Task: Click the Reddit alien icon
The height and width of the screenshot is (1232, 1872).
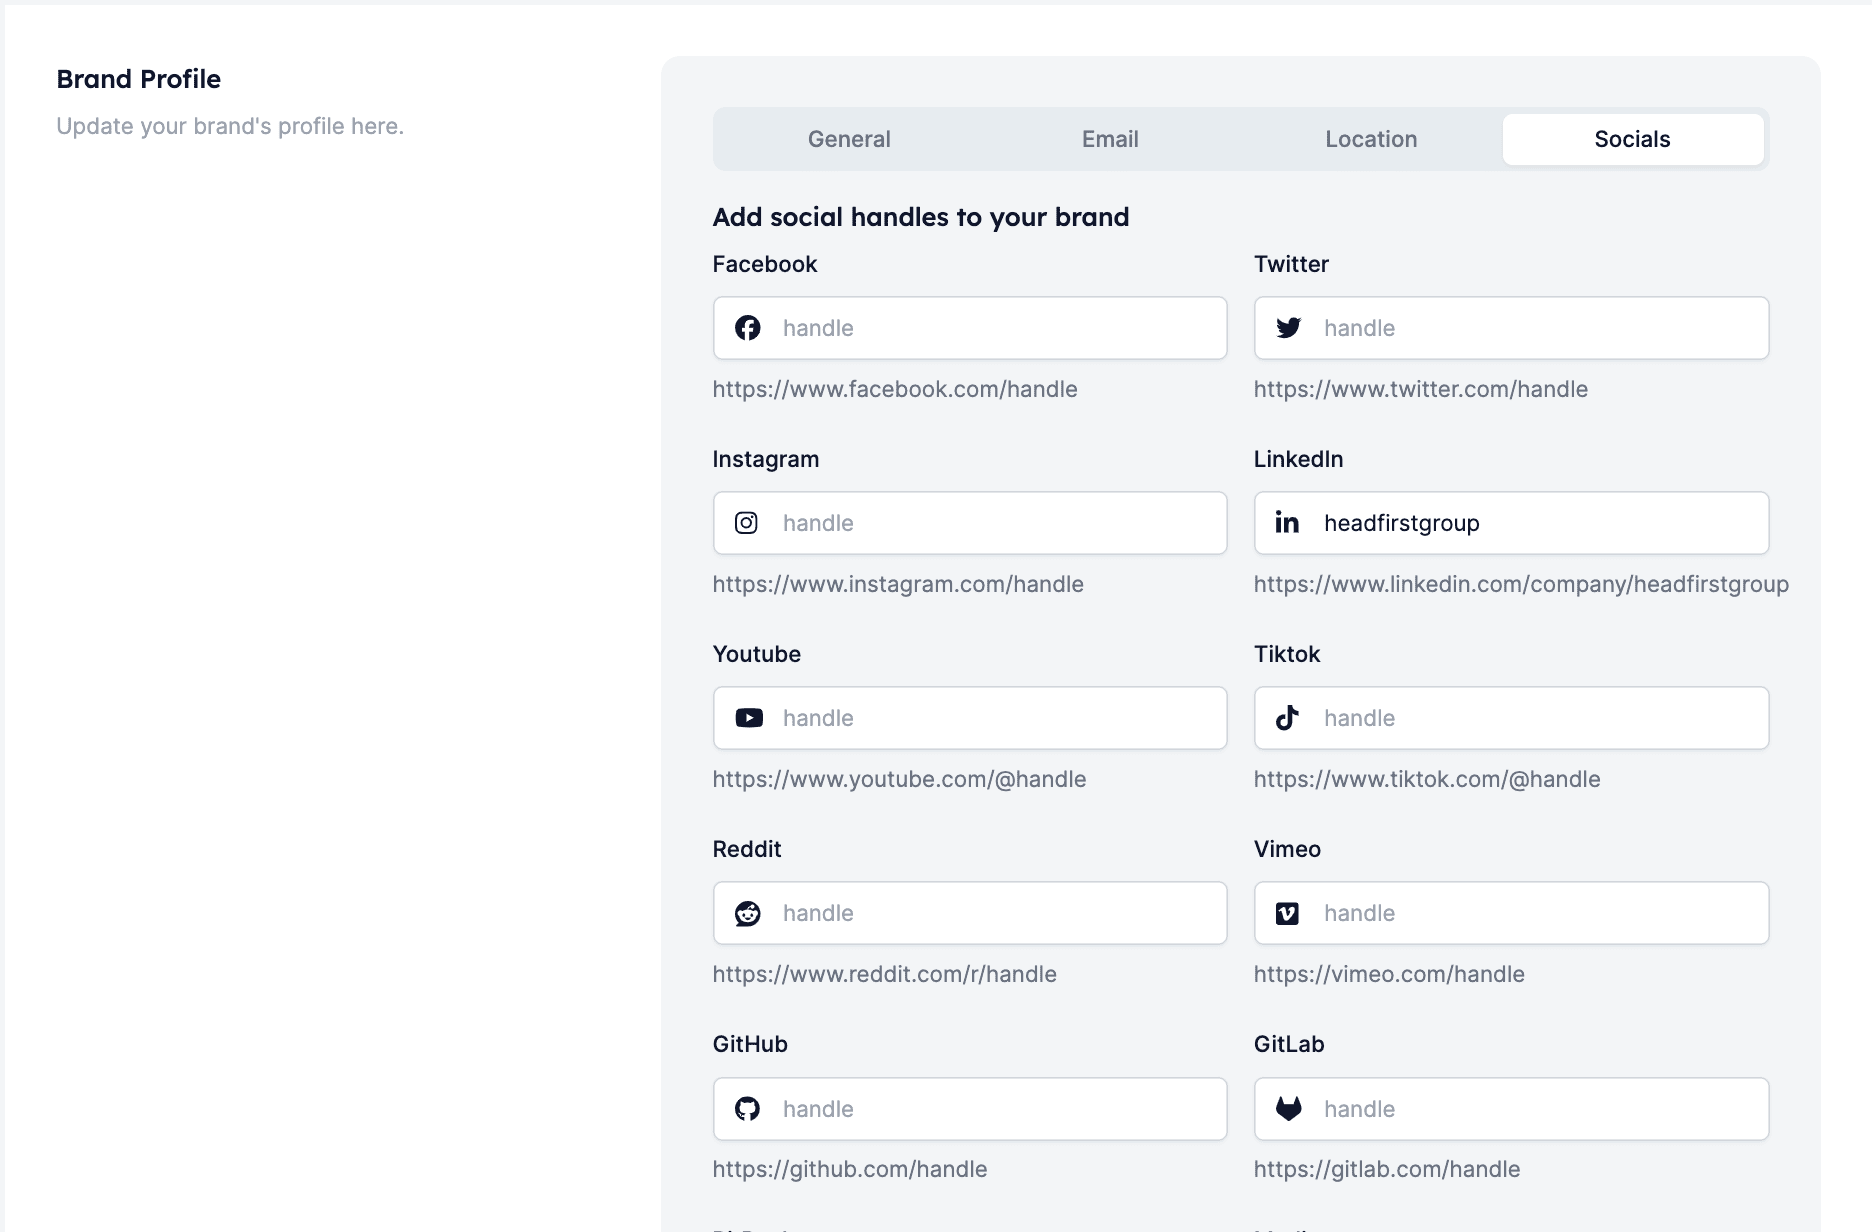Action: pos(748,913)
